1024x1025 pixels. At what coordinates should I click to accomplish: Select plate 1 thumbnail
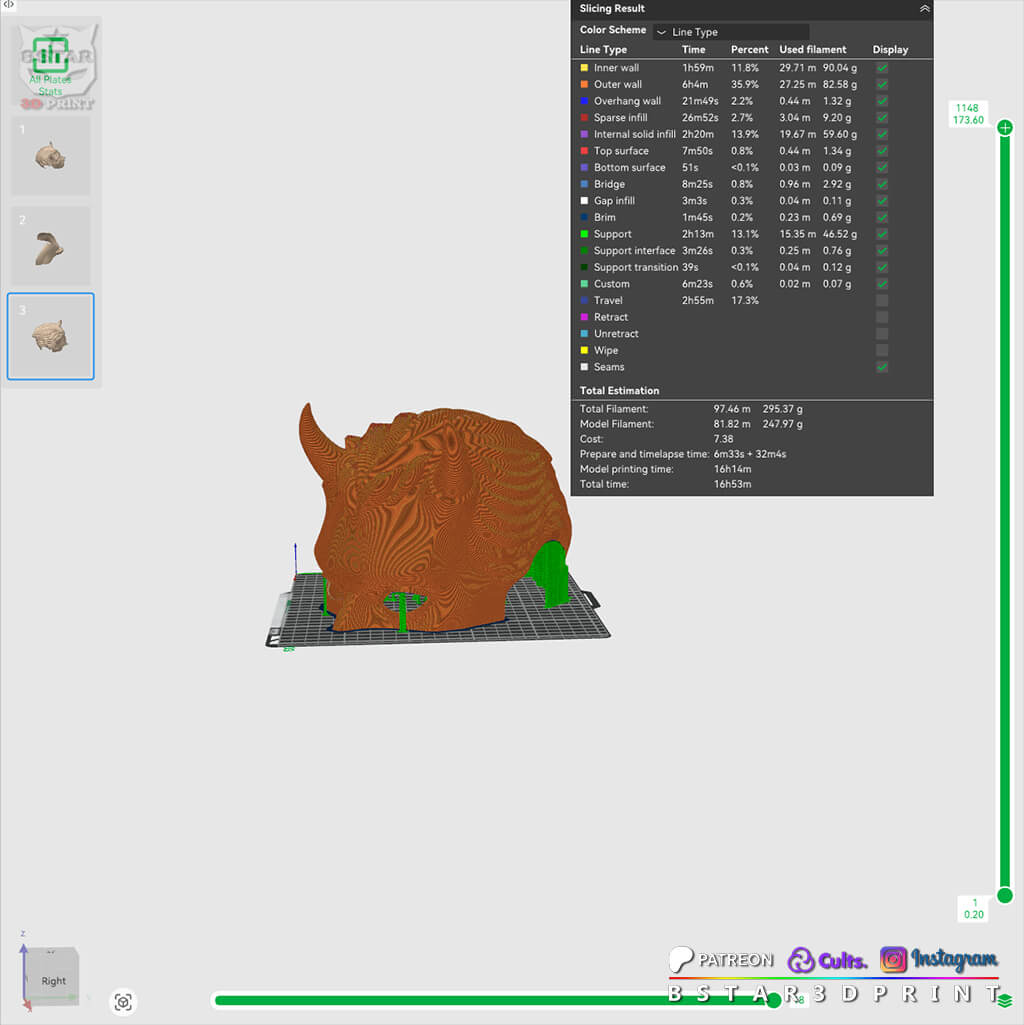[x=50, y=156]
